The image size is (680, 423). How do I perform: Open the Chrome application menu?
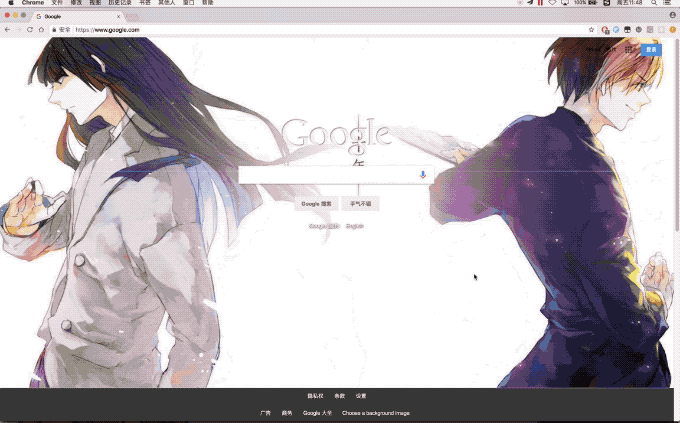[x=33, y=2]
